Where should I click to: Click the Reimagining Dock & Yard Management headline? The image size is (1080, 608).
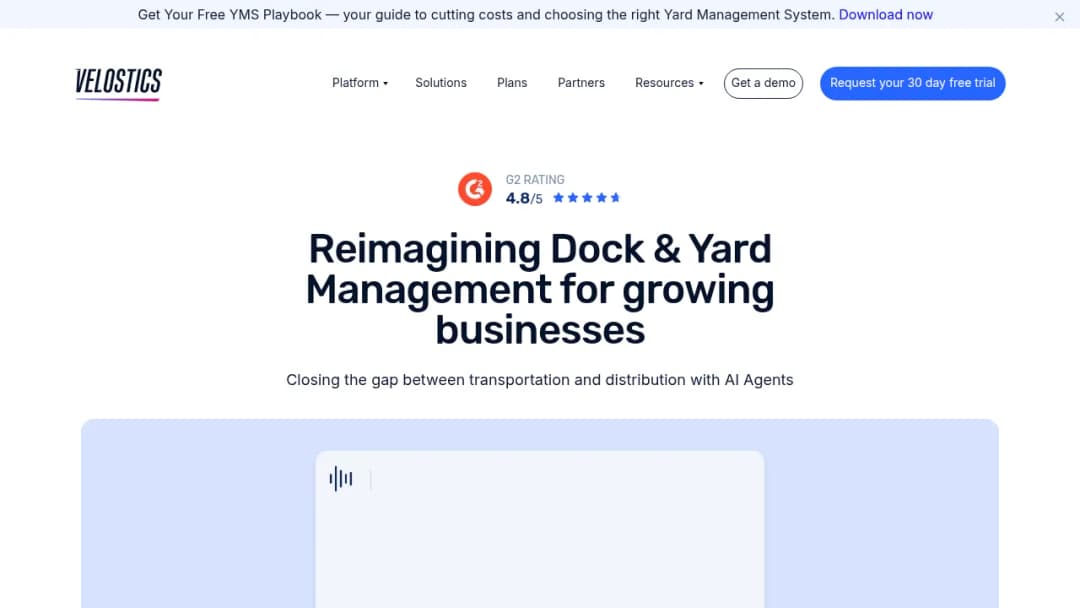(x=540, y=289)
